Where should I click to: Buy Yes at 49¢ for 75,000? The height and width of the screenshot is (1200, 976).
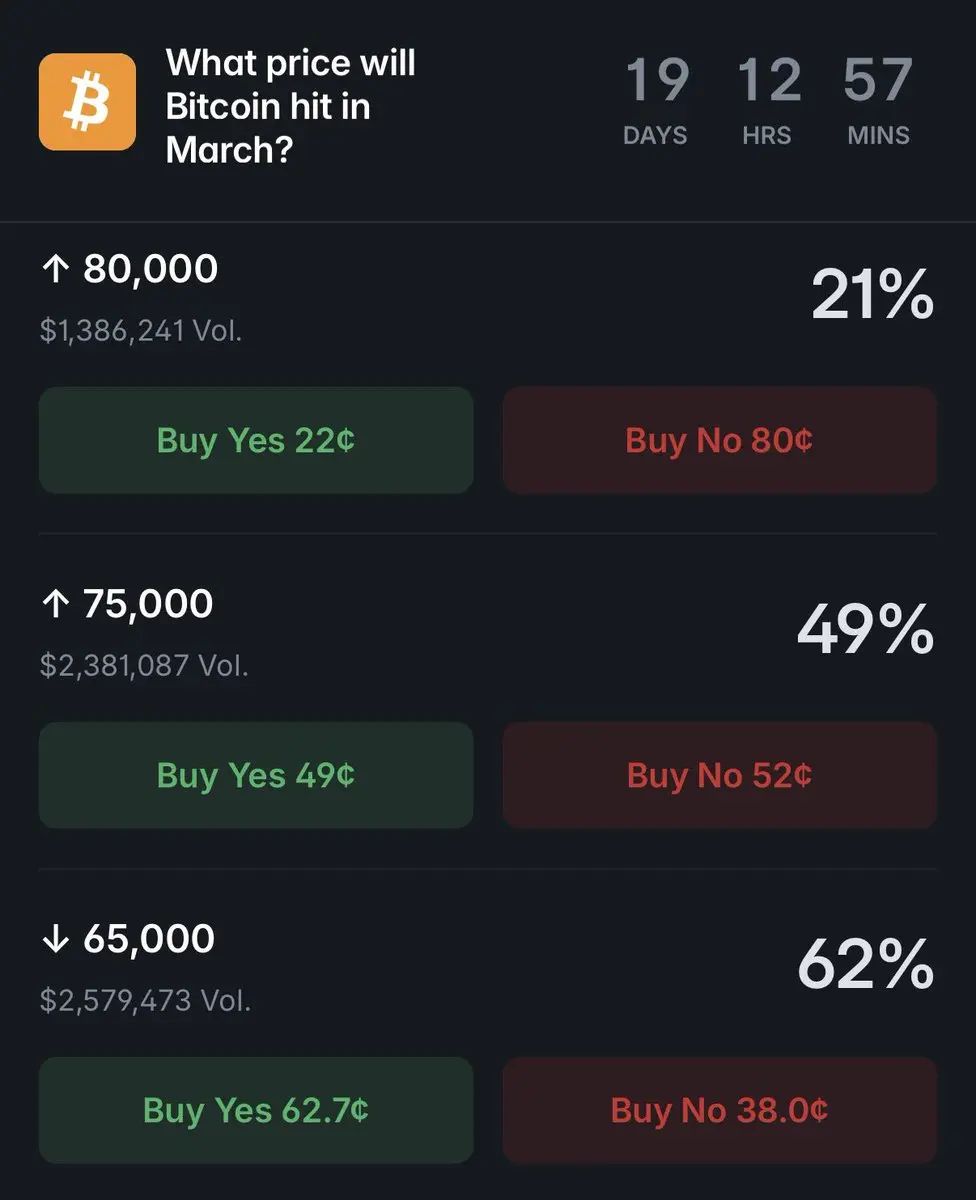click(256, 775)
